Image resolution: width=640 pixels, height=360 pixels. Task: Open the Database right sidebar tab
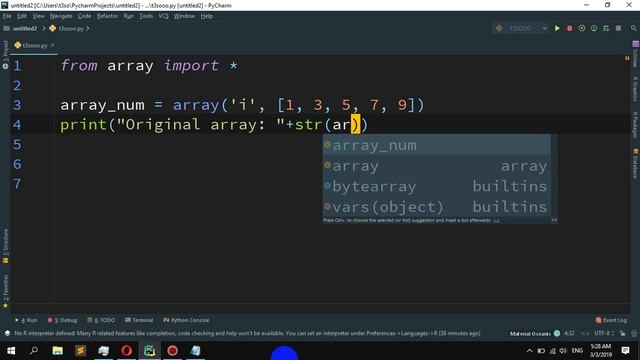[x=635, y=163]
